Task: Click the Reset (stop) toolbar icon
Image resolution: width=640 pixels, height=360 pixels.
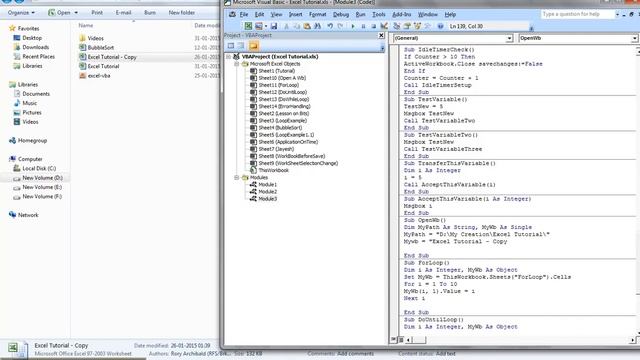Action: (373, 26)
